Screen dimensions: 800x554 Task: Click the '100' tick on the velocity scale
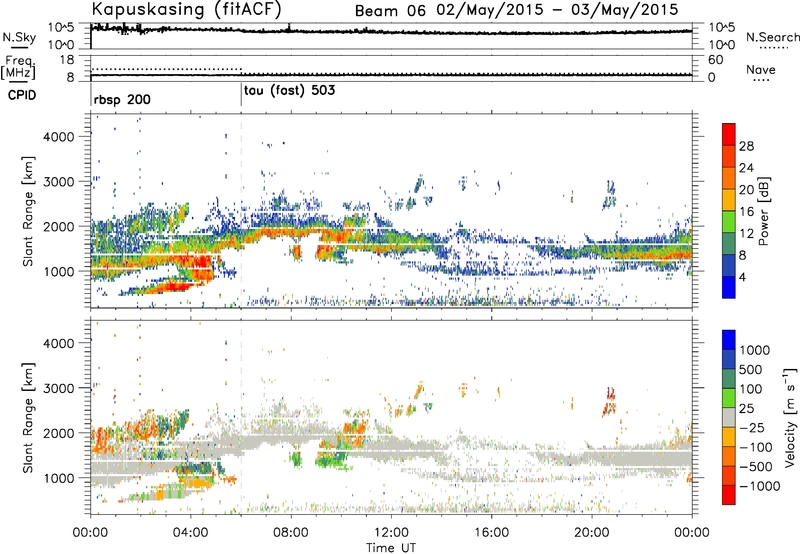751,389
